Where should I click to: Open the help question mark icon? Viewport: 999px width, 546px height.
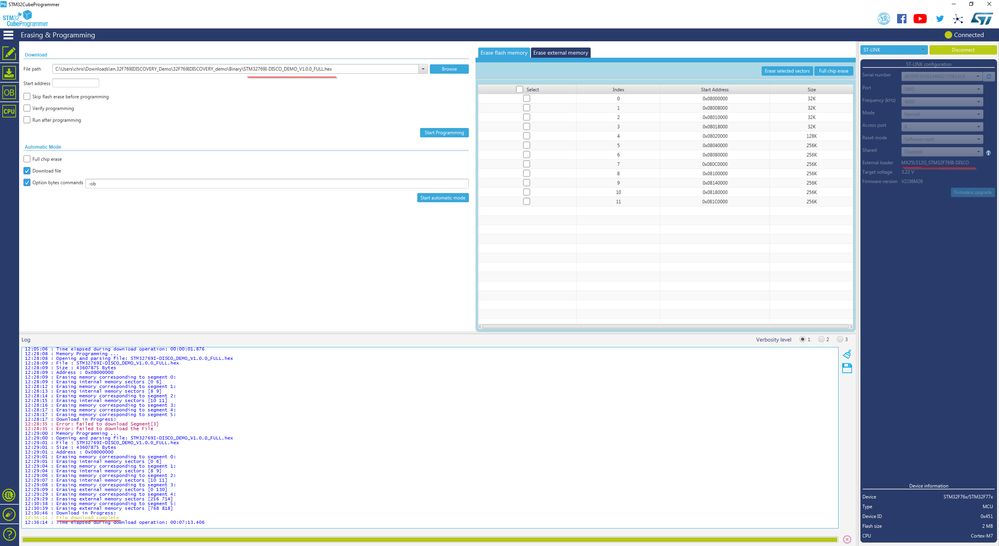(9, 534)
